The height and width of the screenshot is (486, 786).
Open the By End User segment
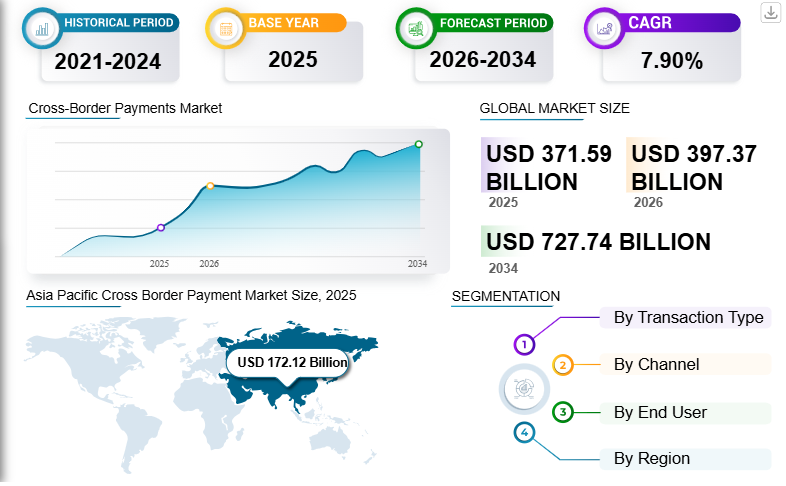685,412
